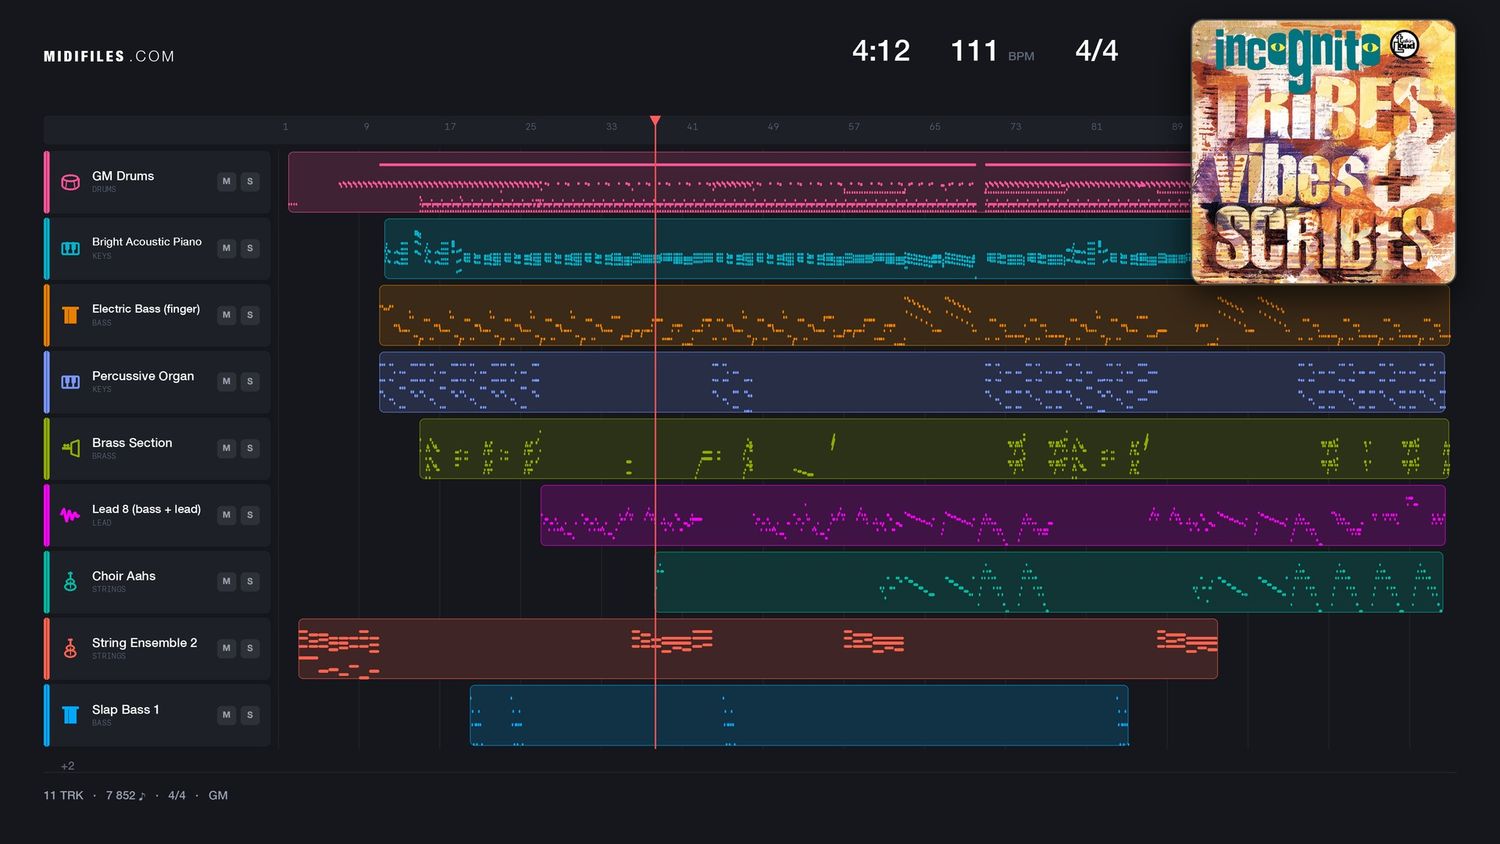Mute the Lead 8 (bass + lead) track
This screenshot has width=1500, height=844.
click(x=226, y=515)
